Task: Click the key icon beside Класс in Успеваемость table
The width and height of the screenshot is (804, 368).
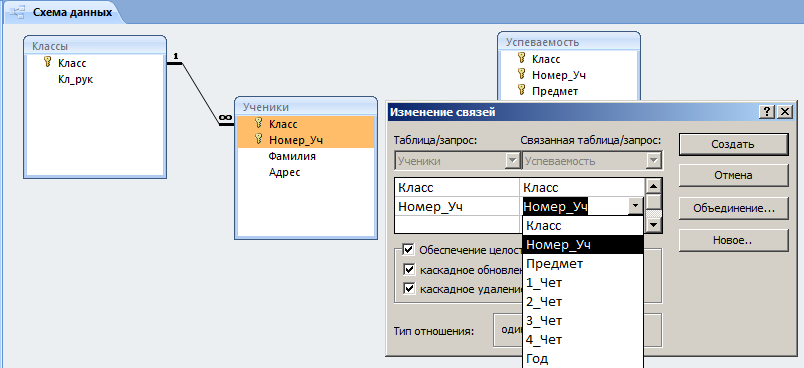Action: pyautogui.click(x=522, y=58)
